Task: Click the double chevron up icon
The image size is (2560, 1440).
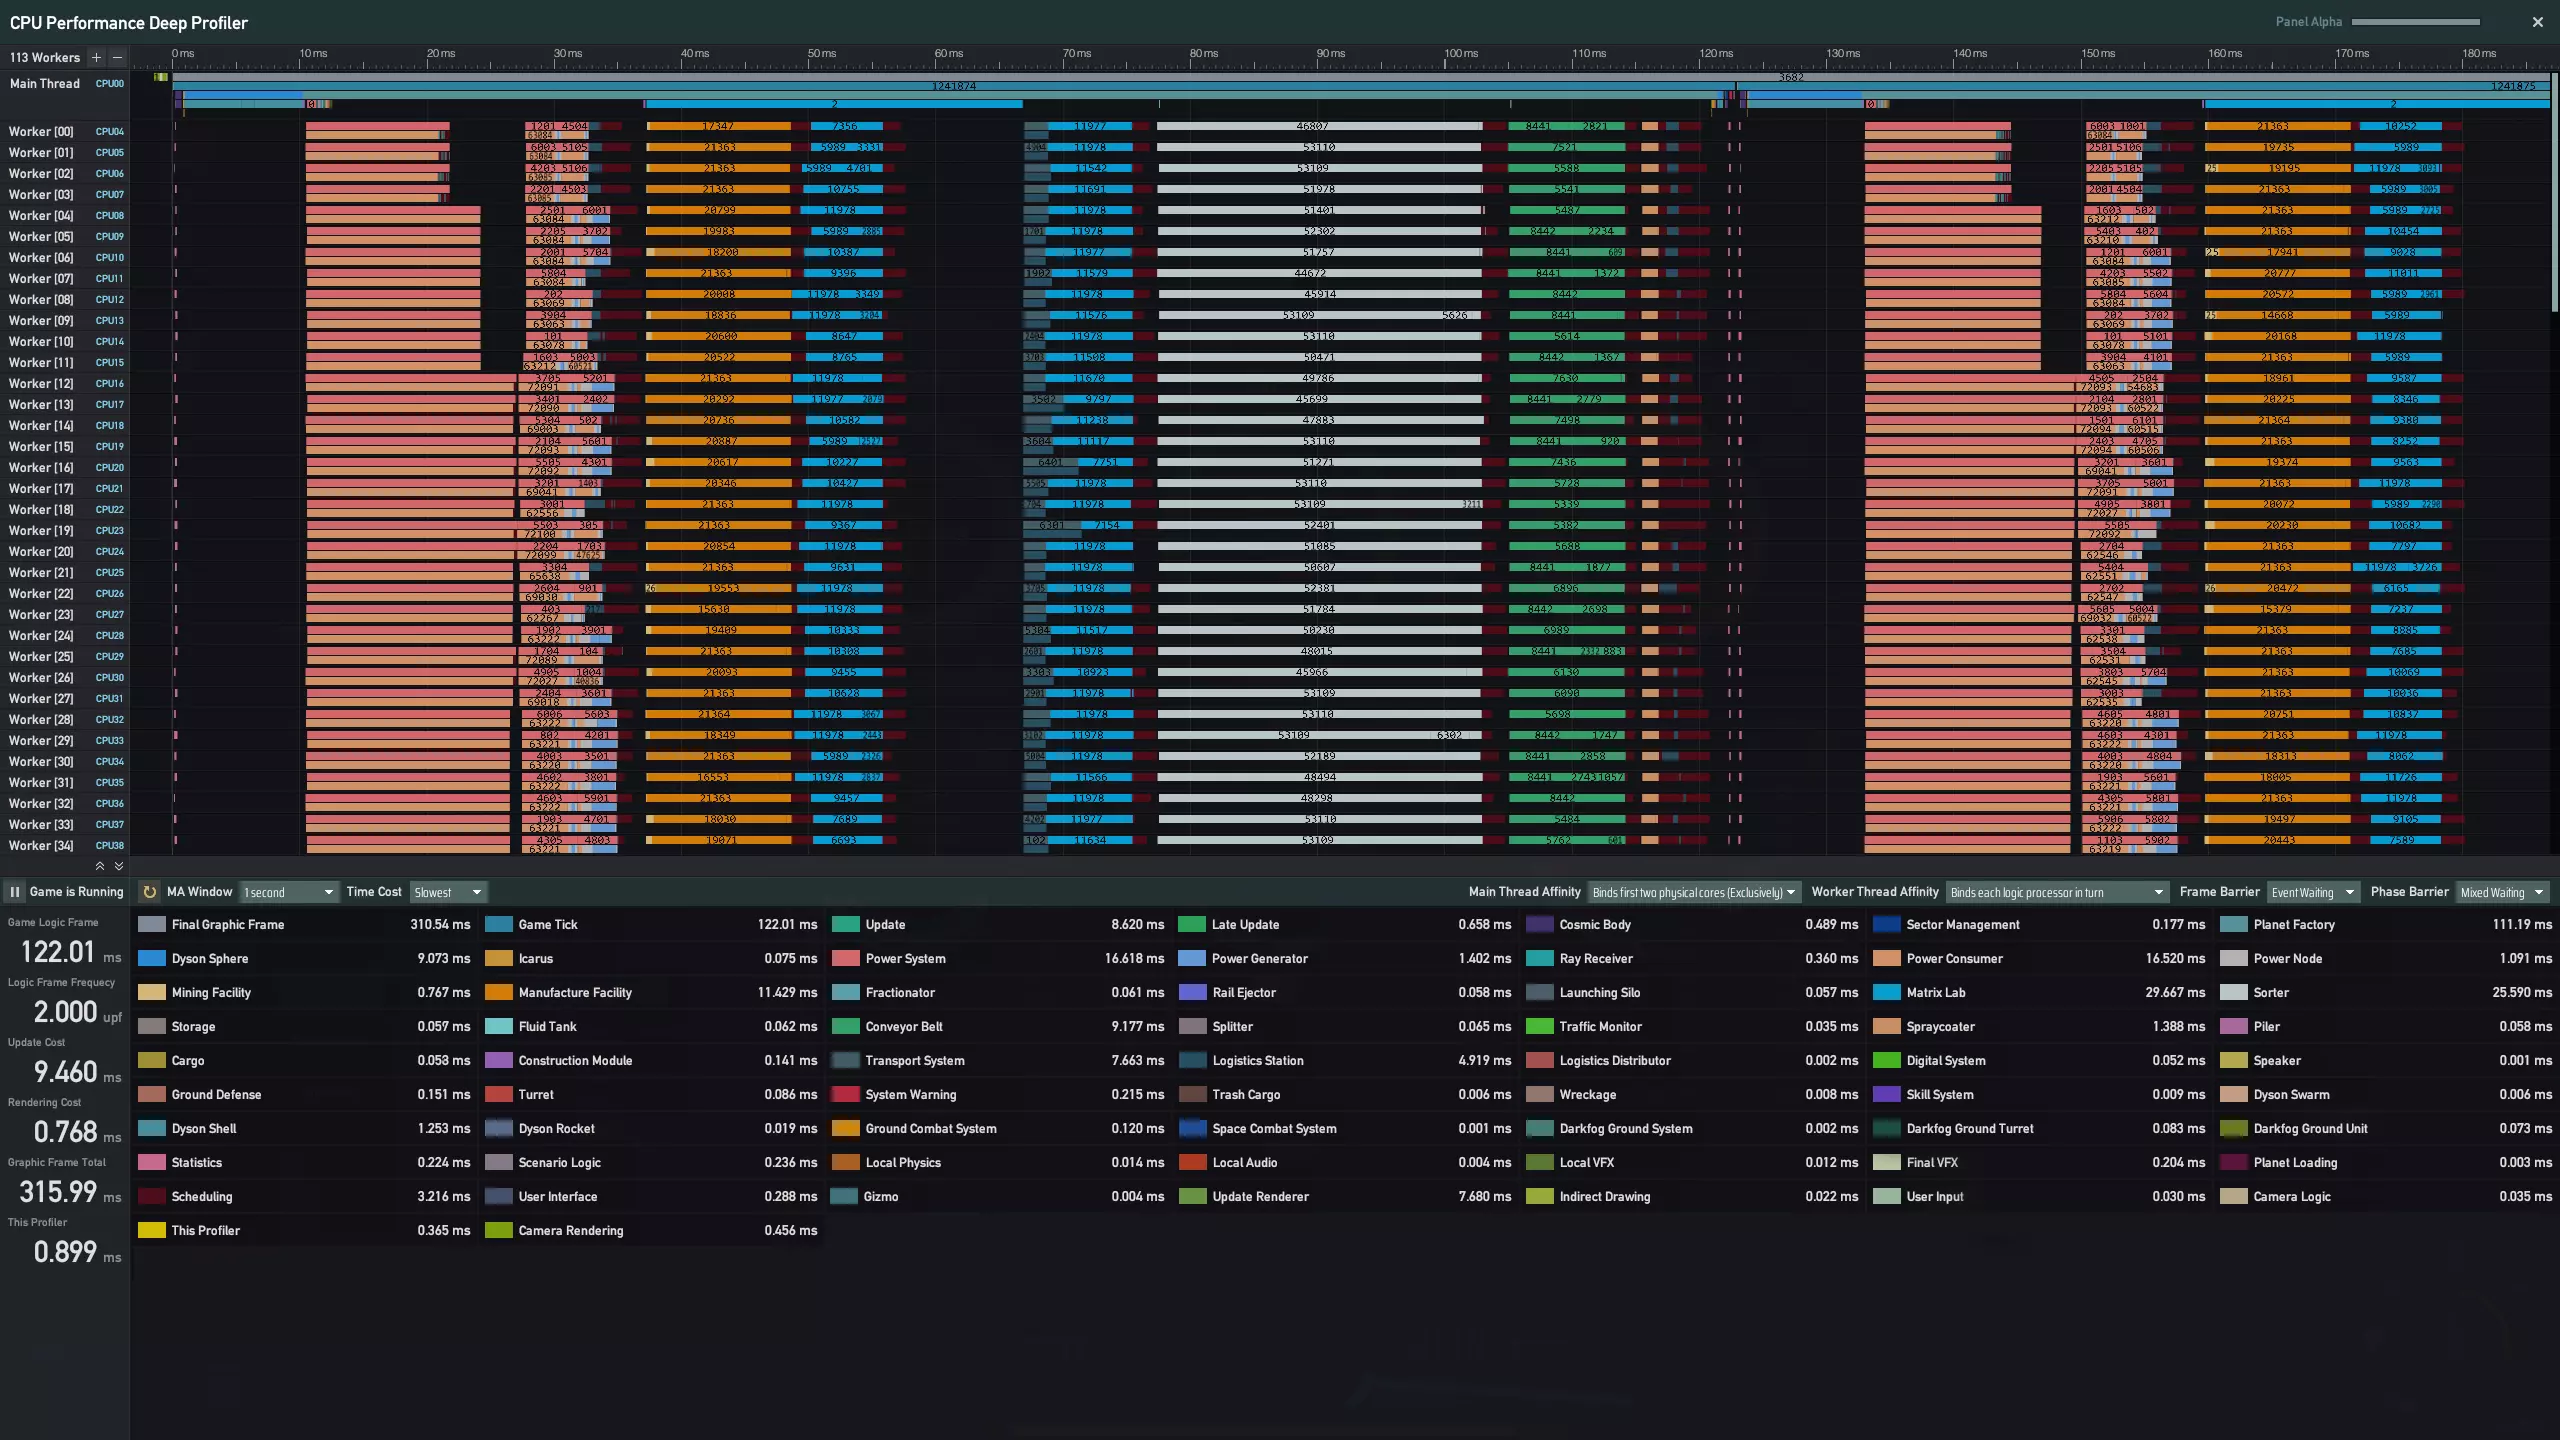Action: pyautogui.click(x=100, y=866)
